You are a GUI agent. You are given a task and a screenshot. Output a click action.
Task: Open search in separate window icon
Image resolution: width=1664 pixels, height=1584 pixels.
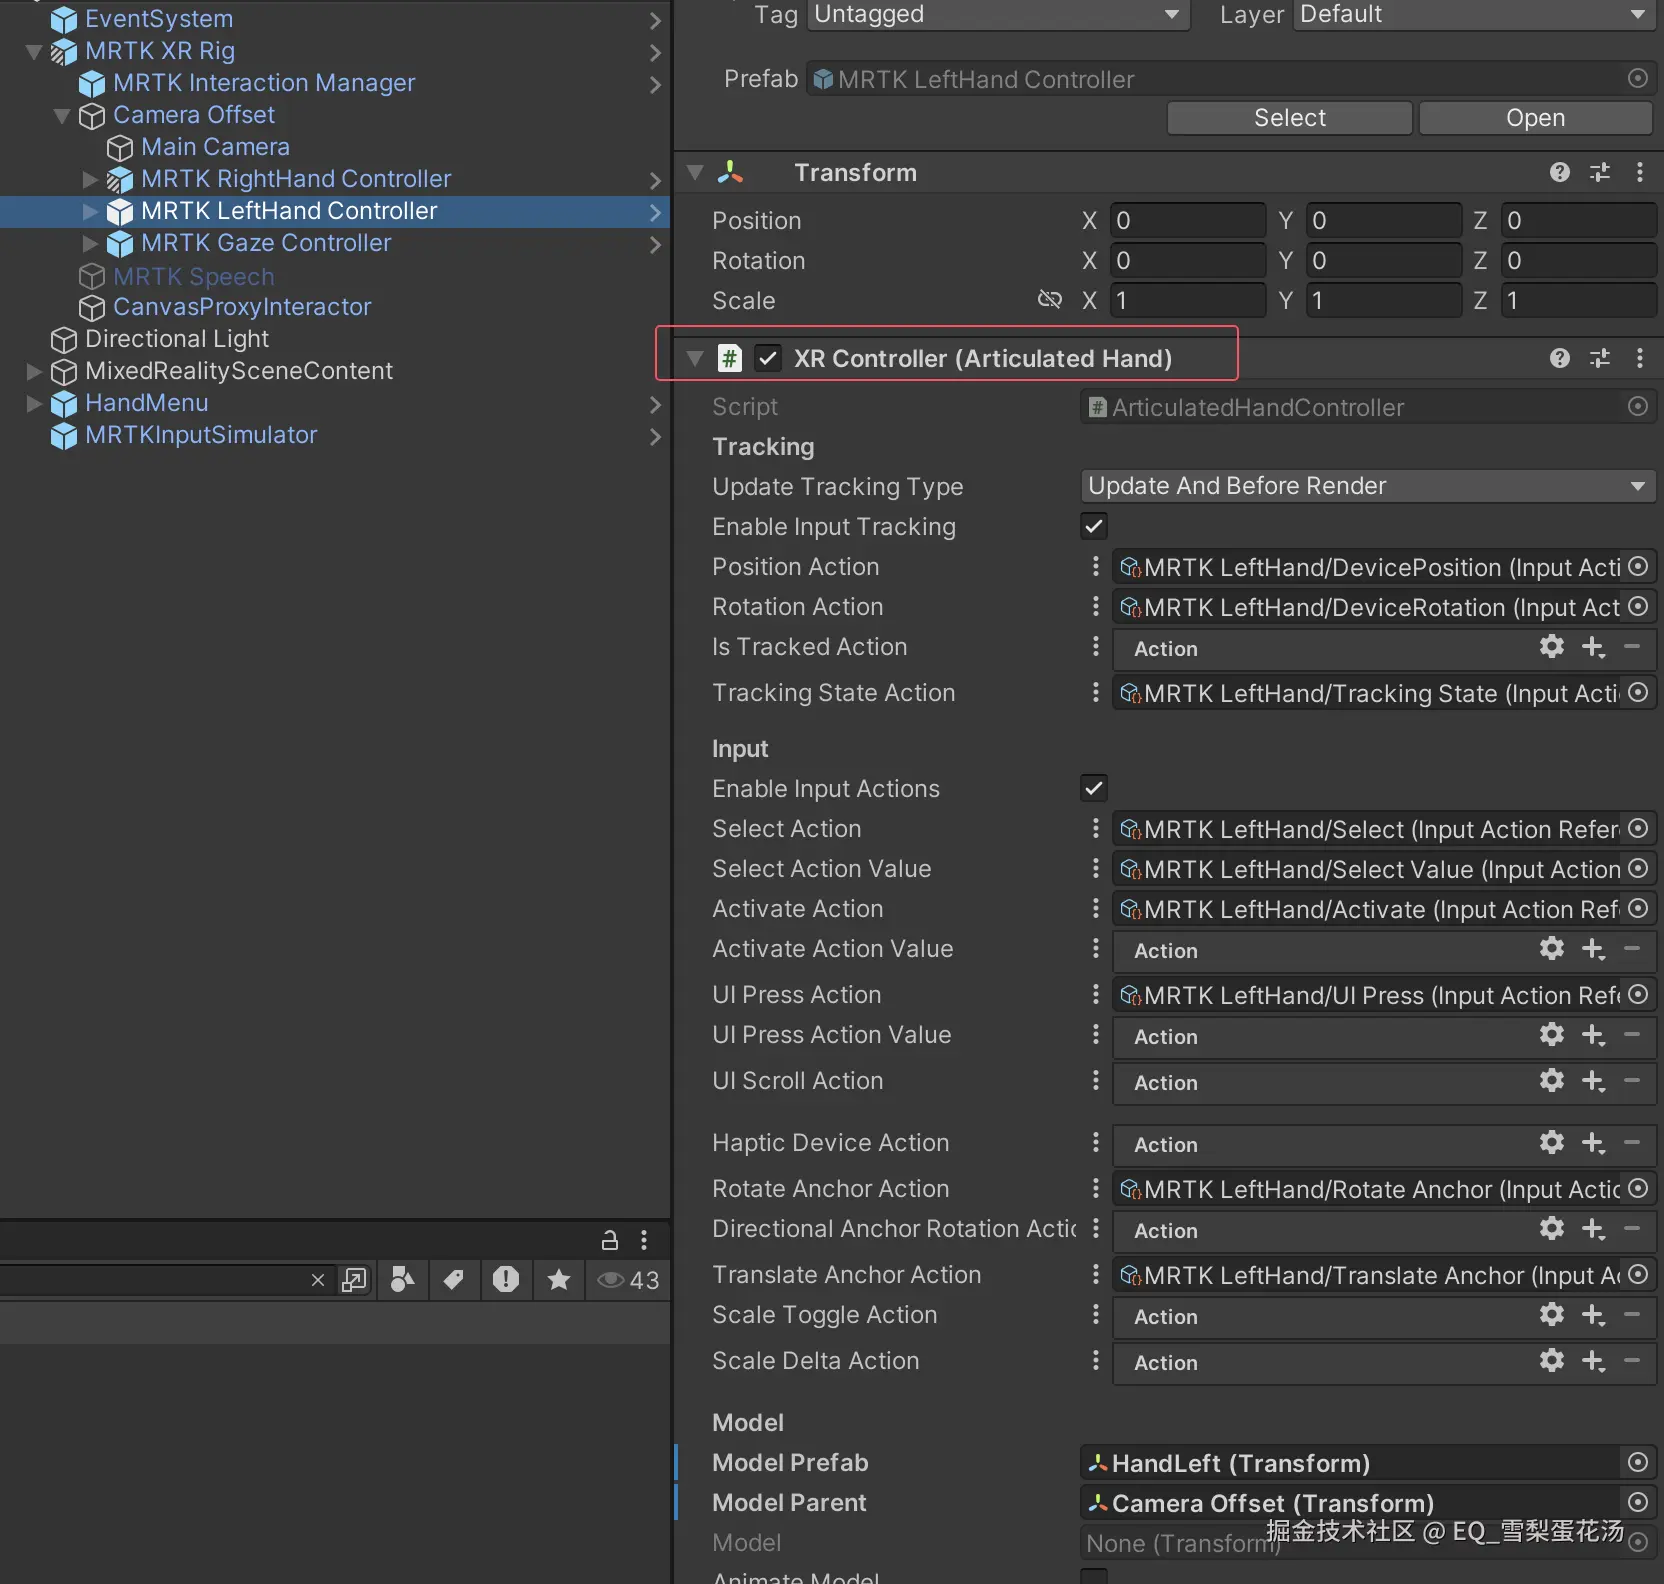(x=354, y=1280)
